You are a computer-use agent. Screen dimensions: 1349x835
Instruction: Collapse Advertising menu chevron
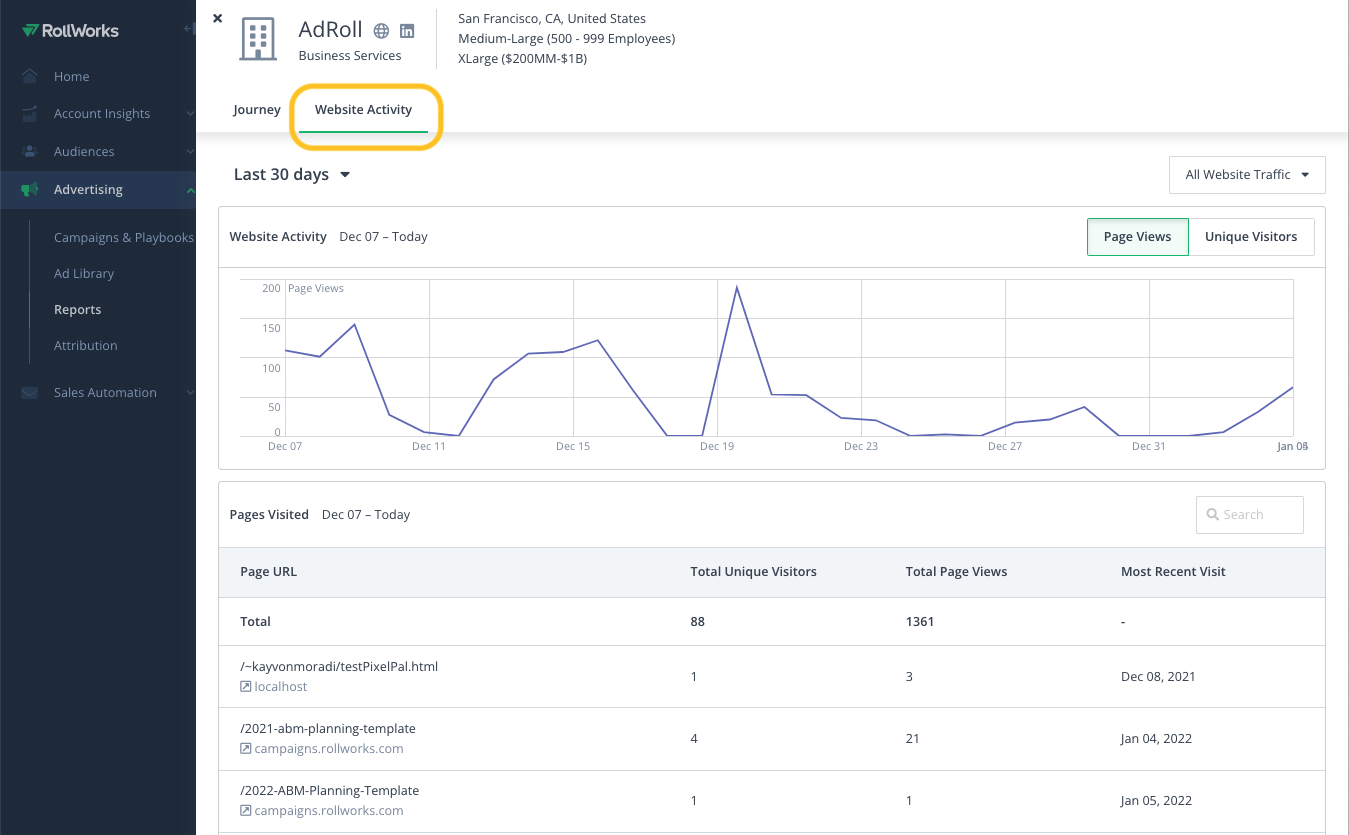(x=190, y=189)
